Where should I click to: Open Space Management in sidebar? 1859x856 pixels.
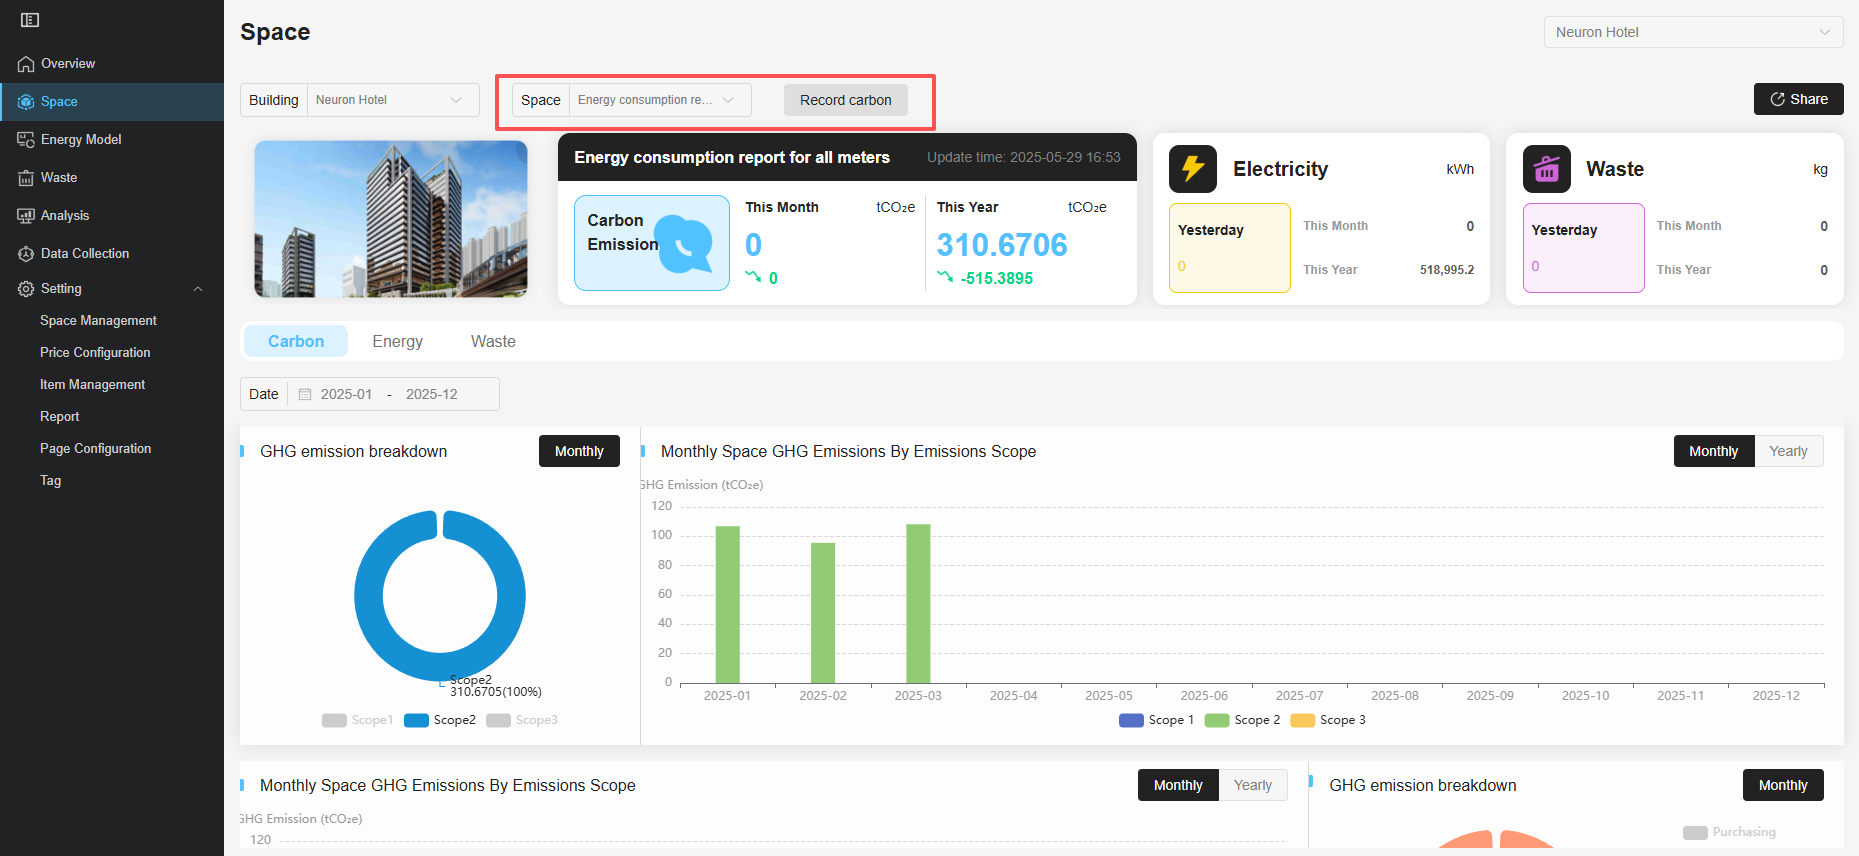click(98, 321)
